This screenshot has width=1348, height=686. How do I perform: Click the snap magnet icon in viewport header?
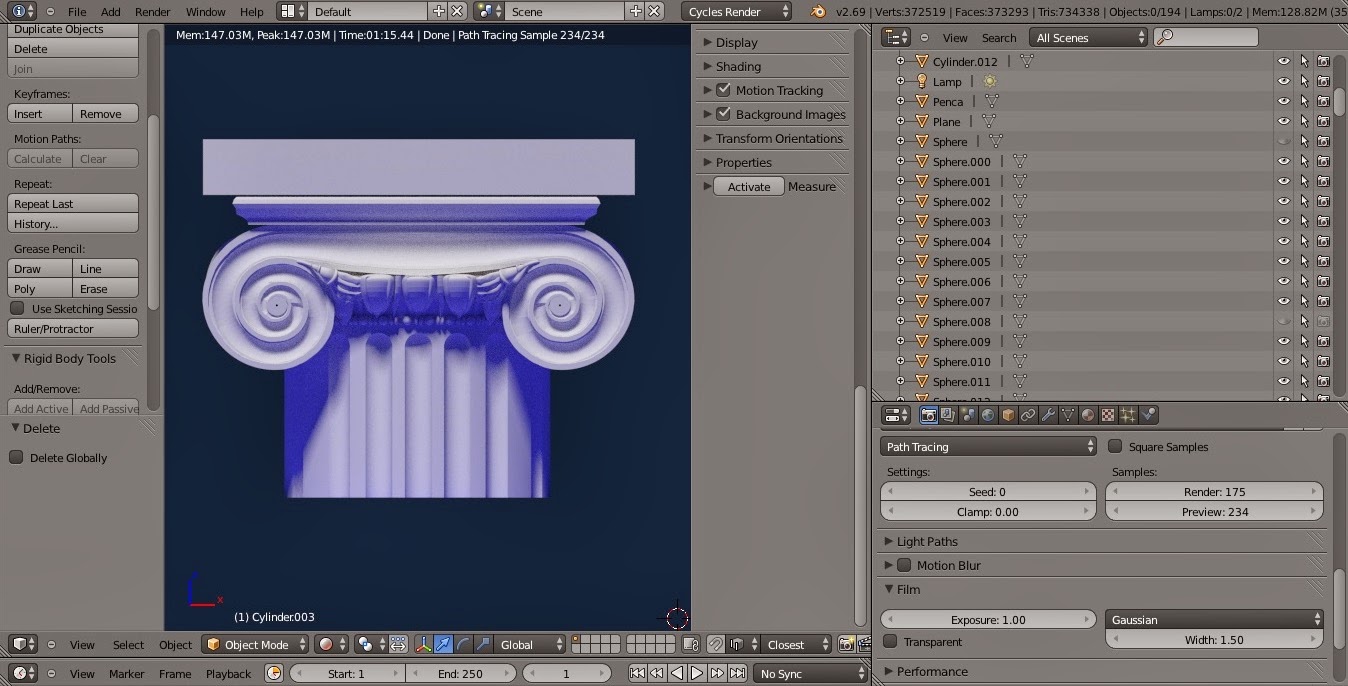tap(716, 645)
